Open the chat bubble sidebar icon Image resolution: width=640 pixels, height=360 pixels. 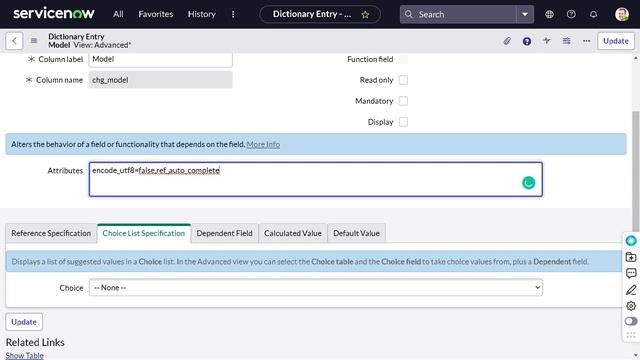click(631, 273)
